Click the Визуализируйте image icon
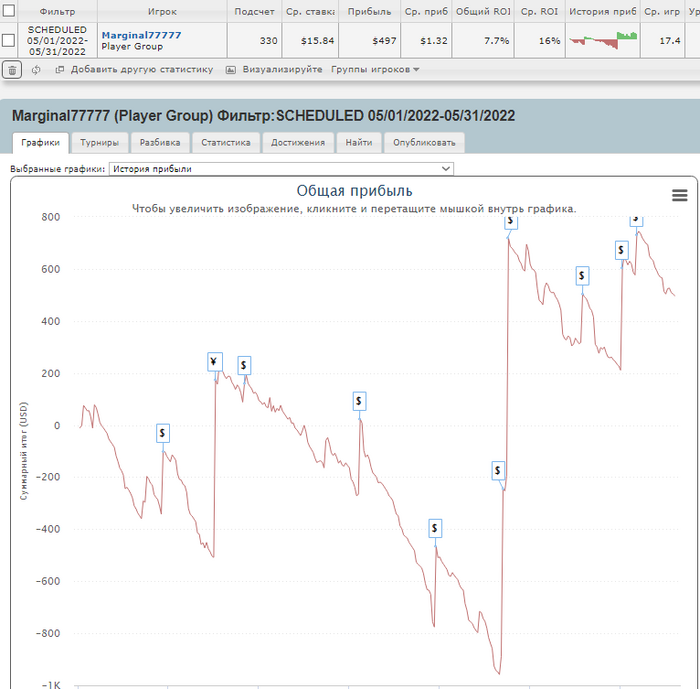Image resolution: width=700 pixels, height=689 pixels. coord(230,70)
